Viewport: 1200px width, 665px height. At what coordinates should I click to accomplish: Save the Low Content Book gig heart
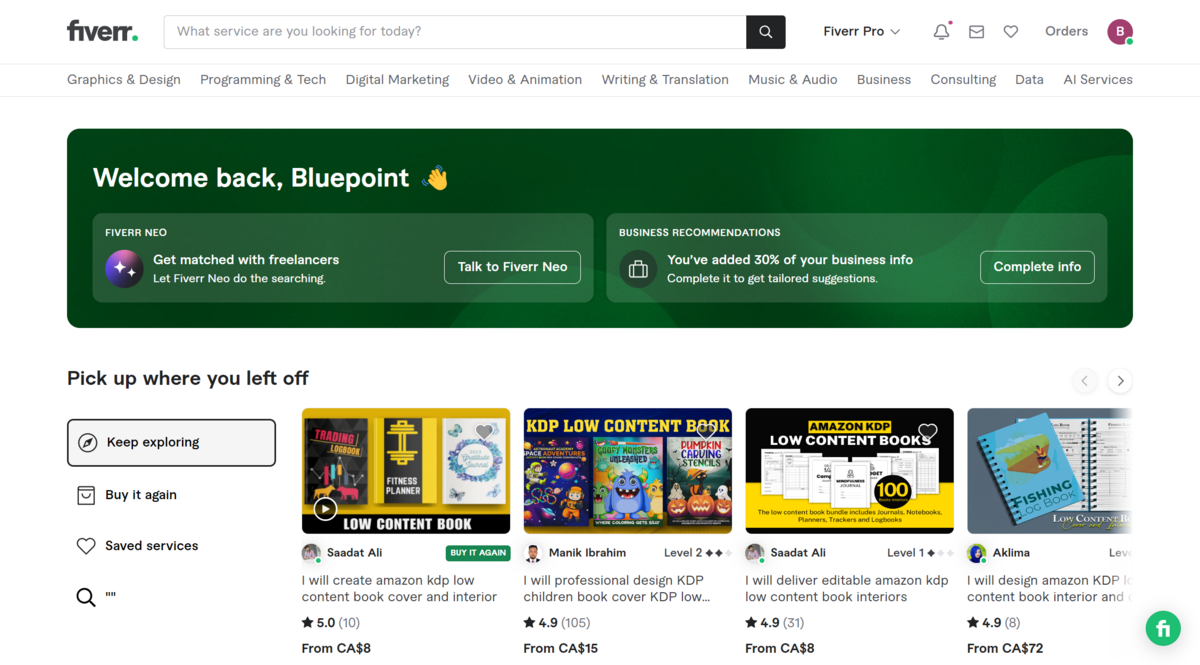(485, 432)
